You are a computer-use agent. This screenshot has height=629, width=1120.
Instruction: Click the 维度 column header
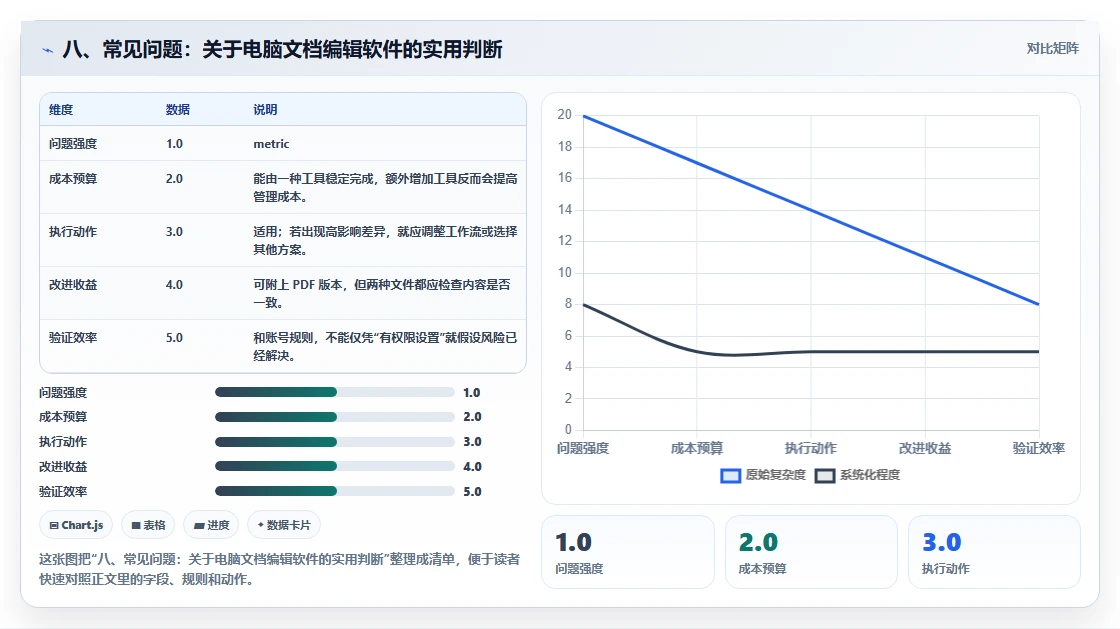[x=61, y=109]
